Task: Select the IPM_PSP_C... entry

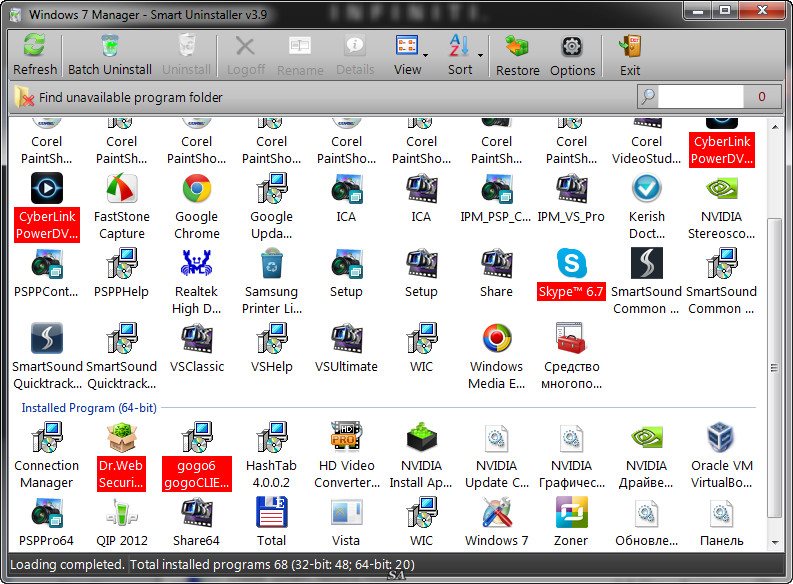Action: coord(497,198)
